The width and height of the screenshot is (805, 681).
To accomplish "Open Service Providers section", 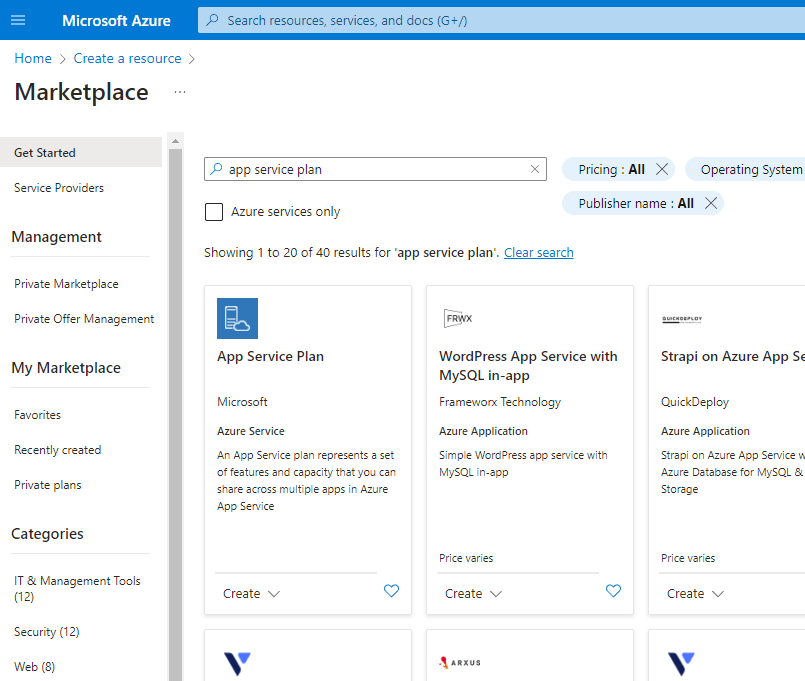I will click(x=59, y=188).
